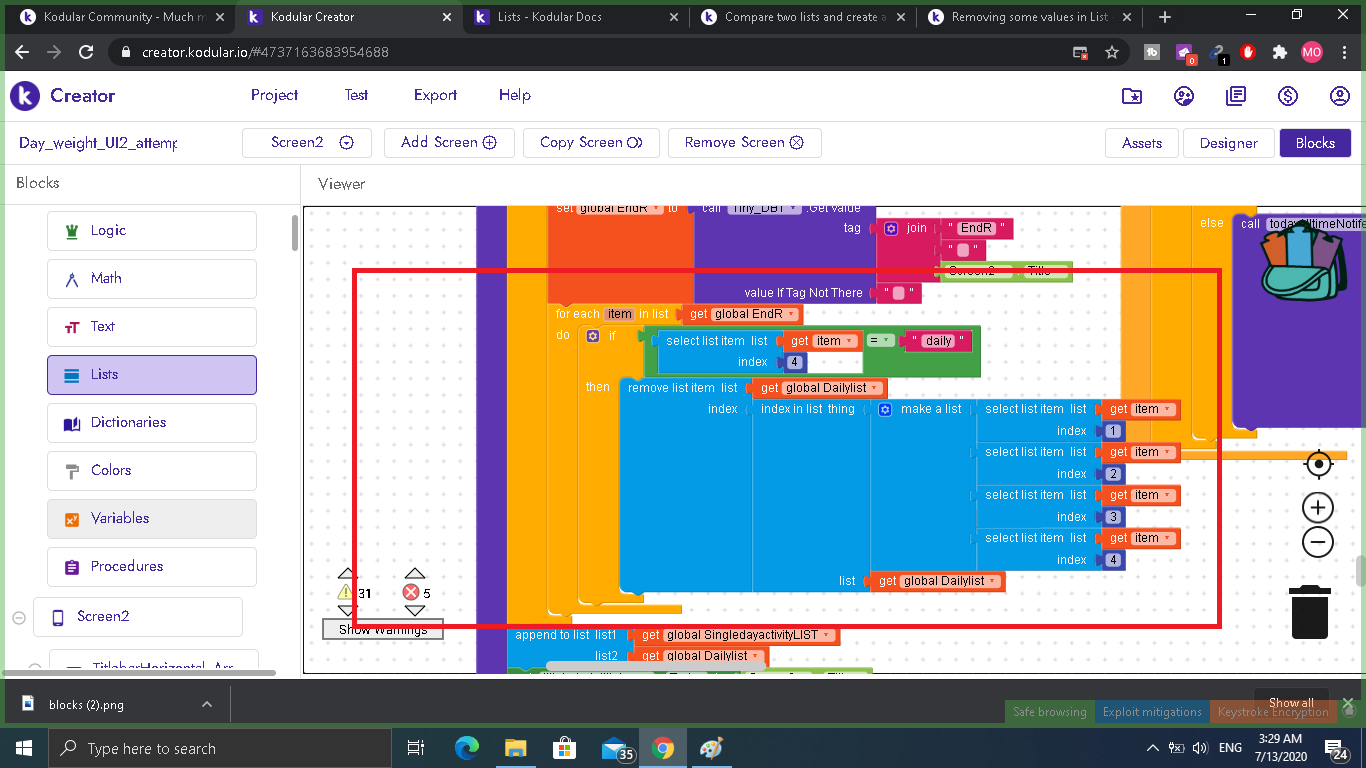The height and width of the screenshot is (768, 1366).
Task: Collapse the Screen2 tree node
Action: [x=18, y=617]
